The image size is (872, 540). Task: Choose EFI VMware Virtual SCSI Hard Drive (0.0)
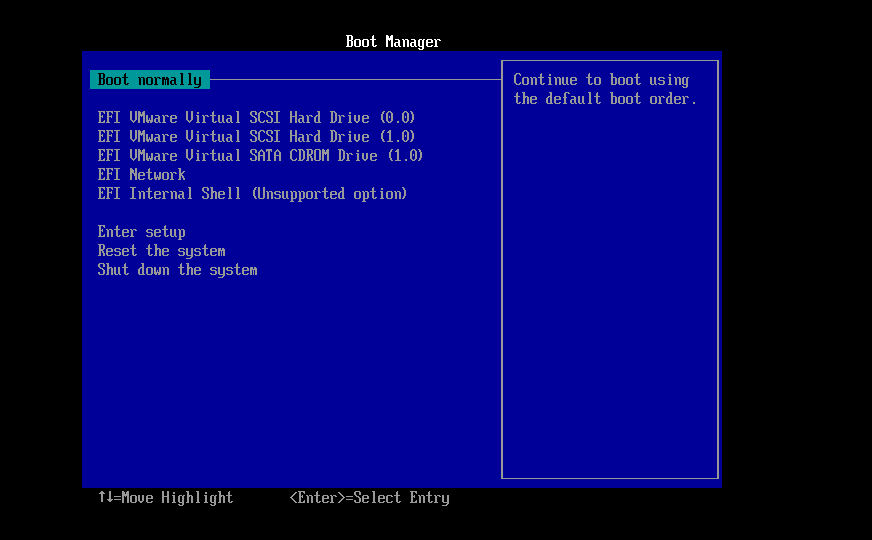click(256, 118)
